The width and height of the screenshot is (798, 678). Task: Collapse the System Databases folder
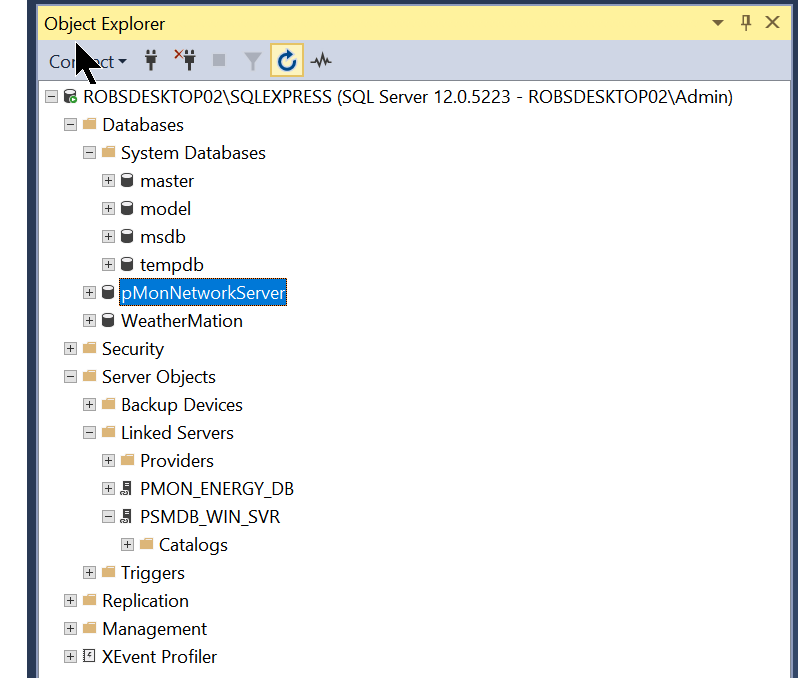(90, 153)
